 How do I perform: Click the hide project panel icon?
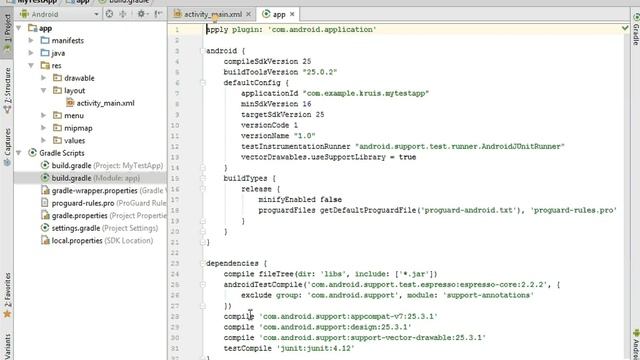pos(158,14)
